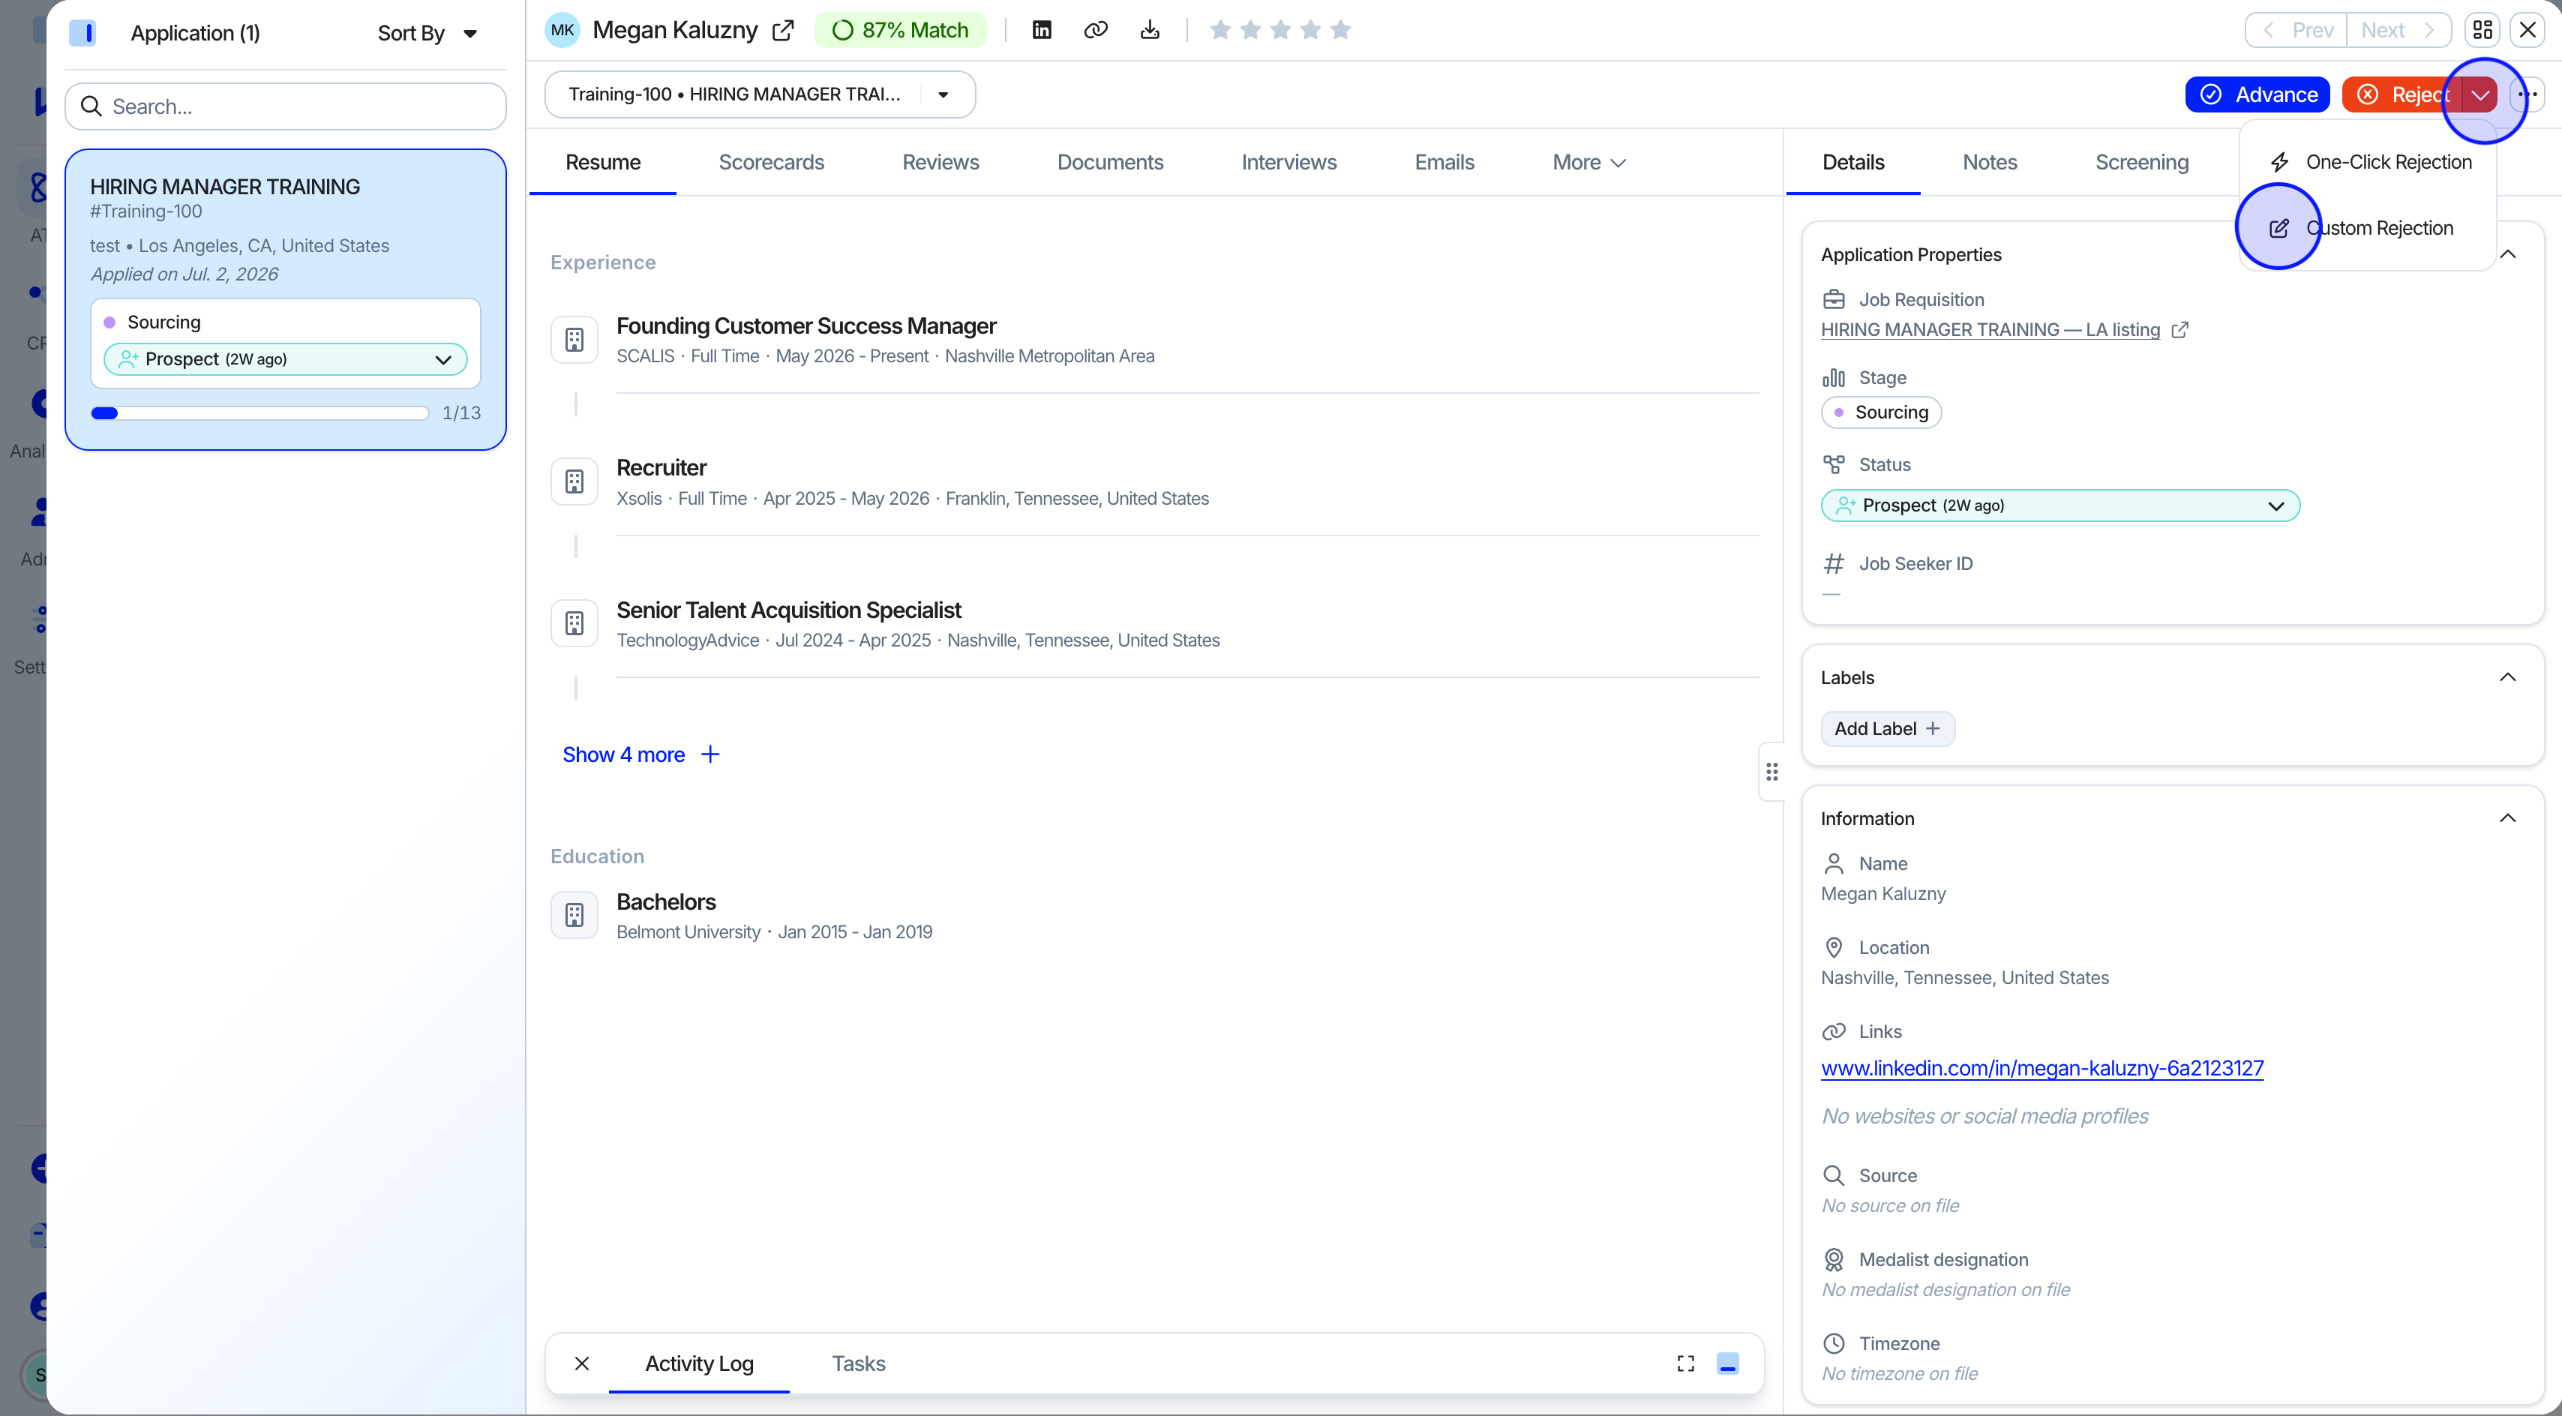Screen dimensions: 2562x1416
Task: Click Xsolis Recruiter company icon
Action: [x=574, y=482]
